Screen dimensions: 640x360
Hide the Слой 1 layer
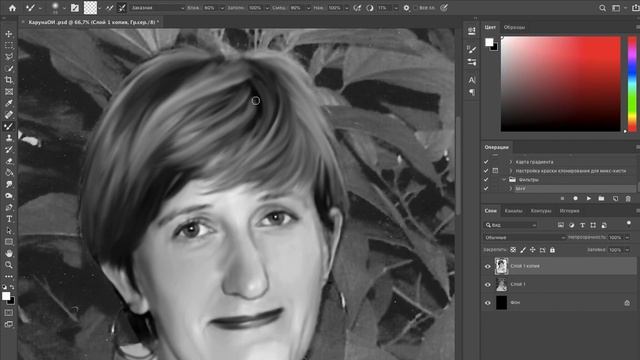pyautogui.click(x=488, y=284)
